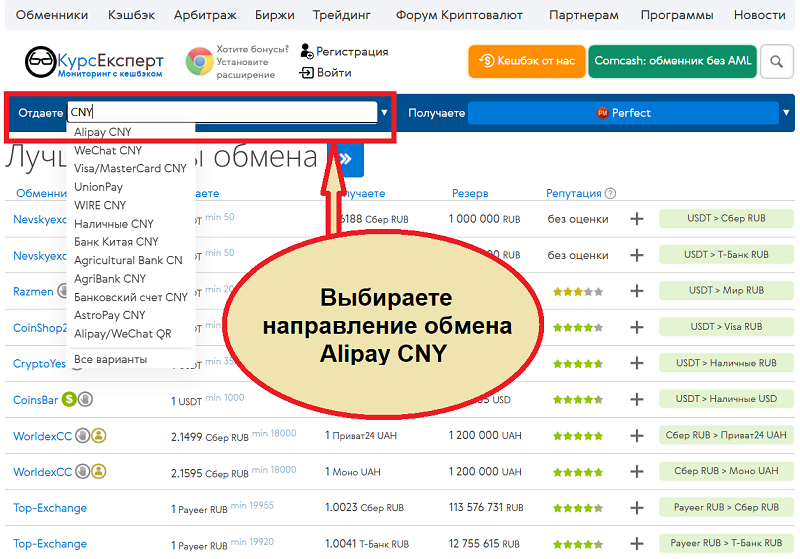Expand the USDT > Сбер RUB row plus
Image resolution: width=800 pixels, height=559 pixels.
[x=636, y=219]
